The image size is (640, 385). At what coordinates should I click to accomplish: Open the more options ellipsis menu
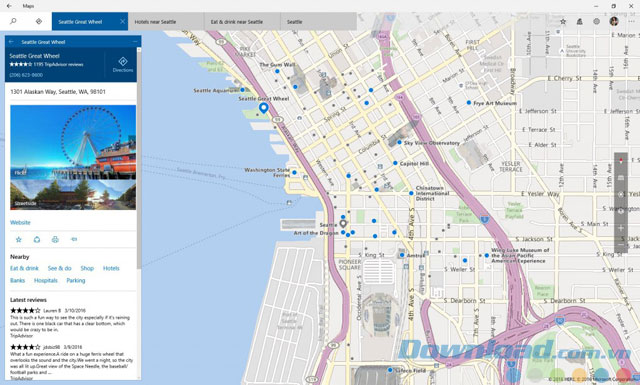(631, 21)
